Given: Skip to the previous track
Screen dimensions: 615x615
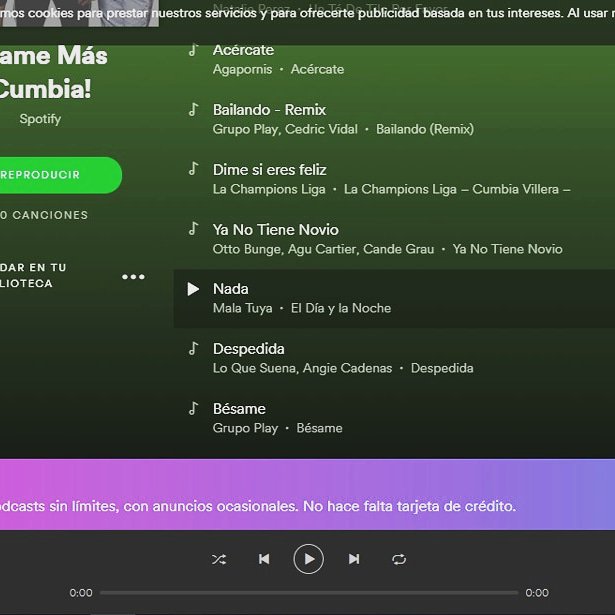Looking at the screenshot, I should pyautogui.click(x=264, y=559).
